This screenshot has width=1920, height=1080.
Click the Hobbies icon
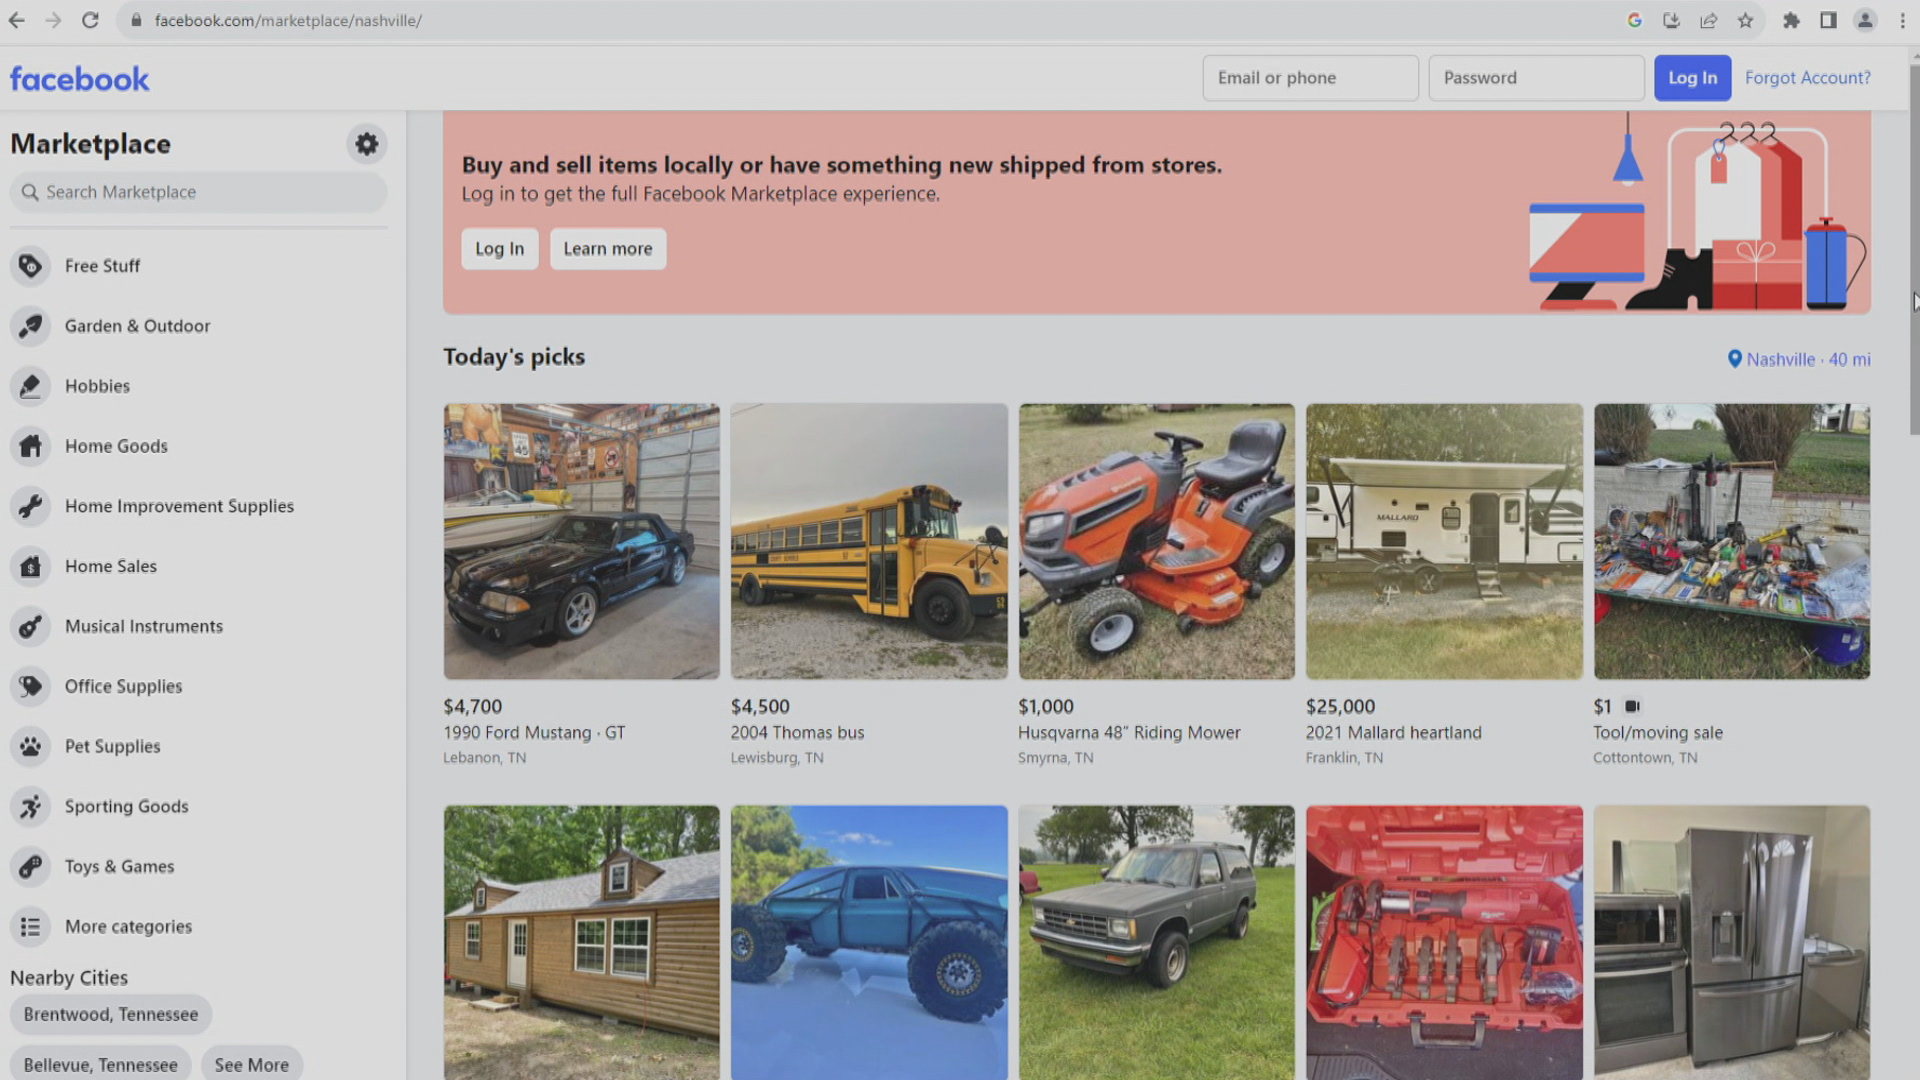[x=31, y=386]
